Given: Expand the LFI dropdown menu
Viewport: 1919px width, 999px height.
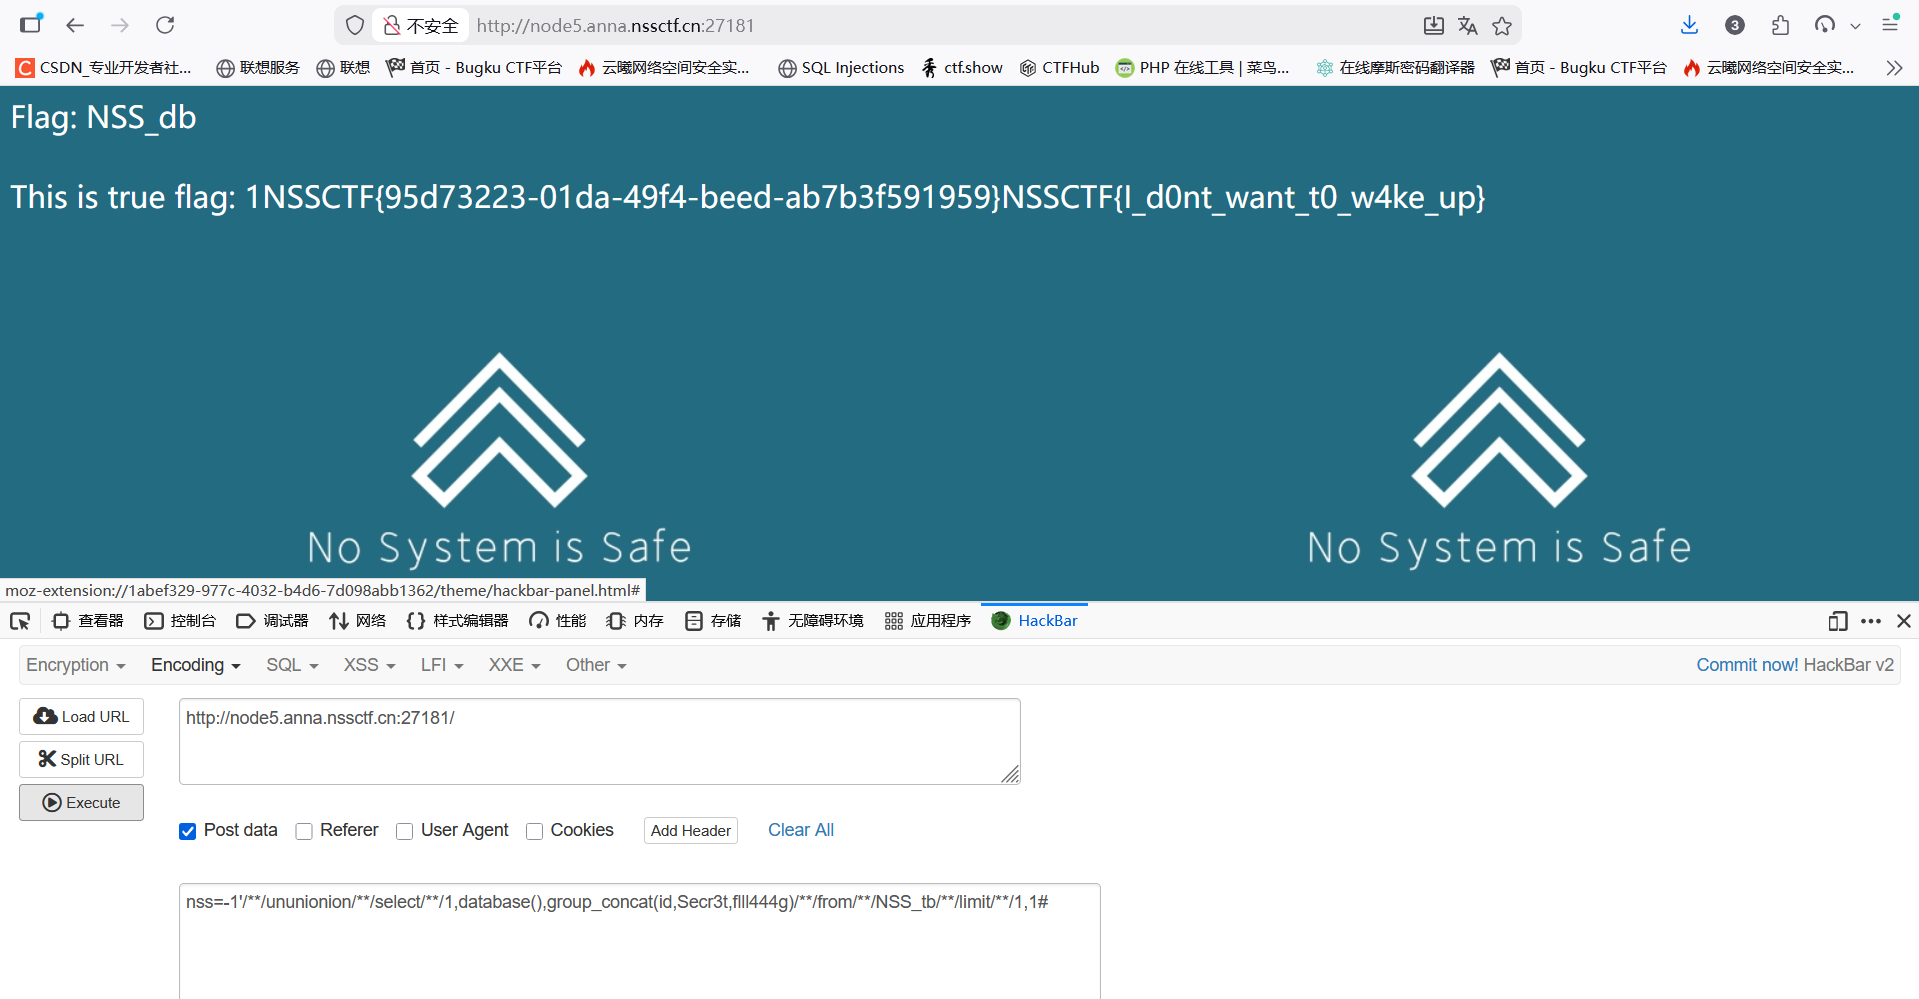Looking at the screenshot, I should point(442,665).
